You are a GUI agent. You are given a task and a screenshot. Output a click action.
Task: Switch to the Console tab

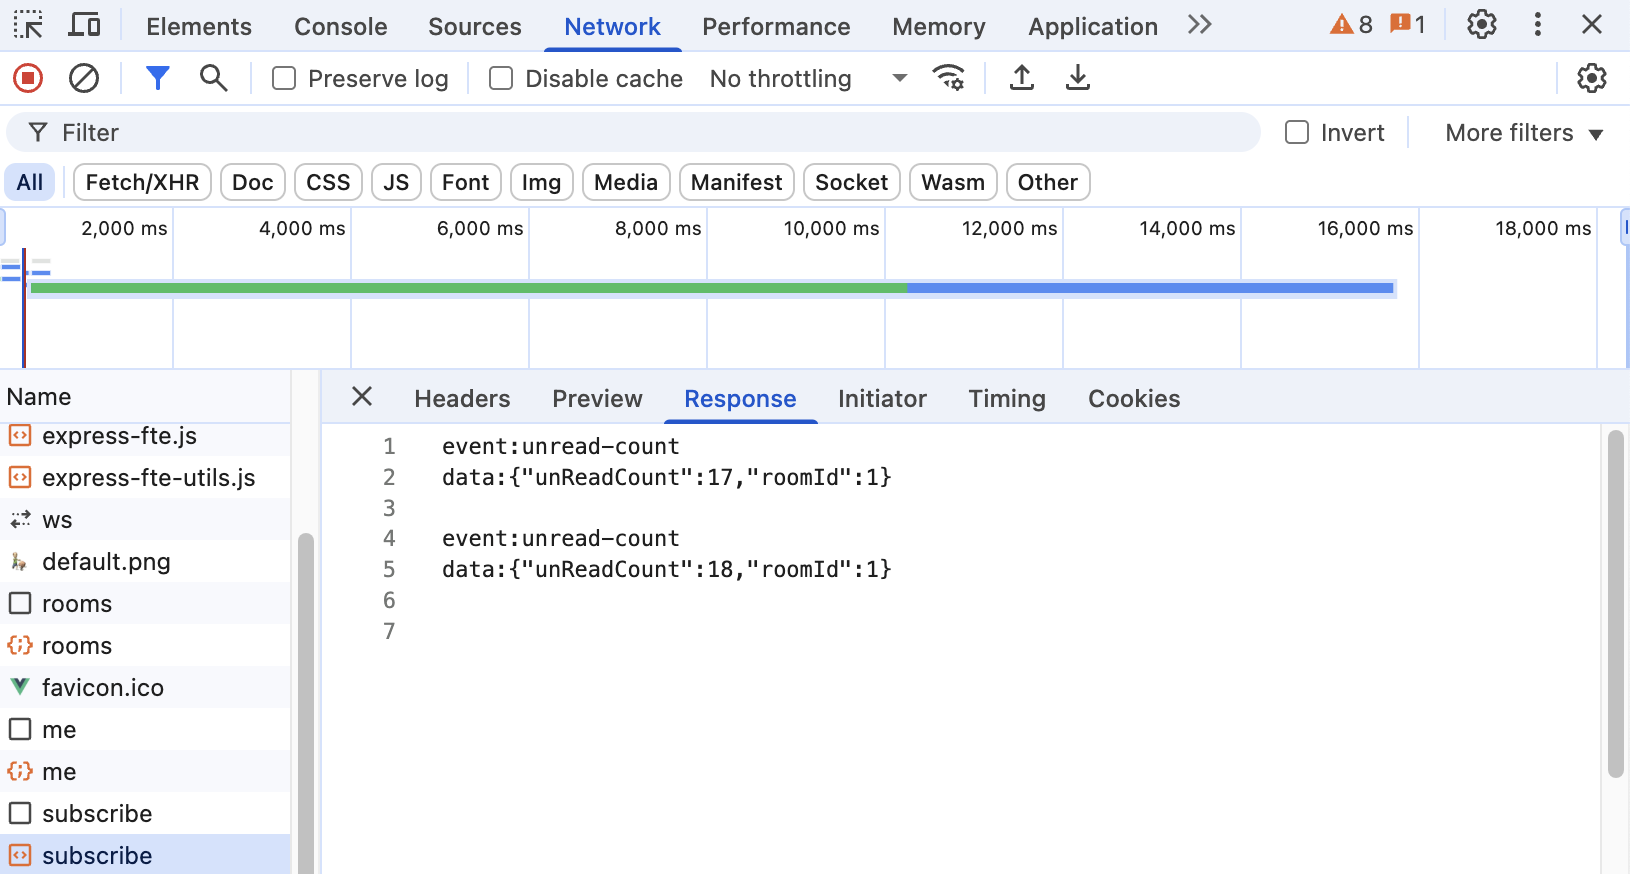(340, 27)
